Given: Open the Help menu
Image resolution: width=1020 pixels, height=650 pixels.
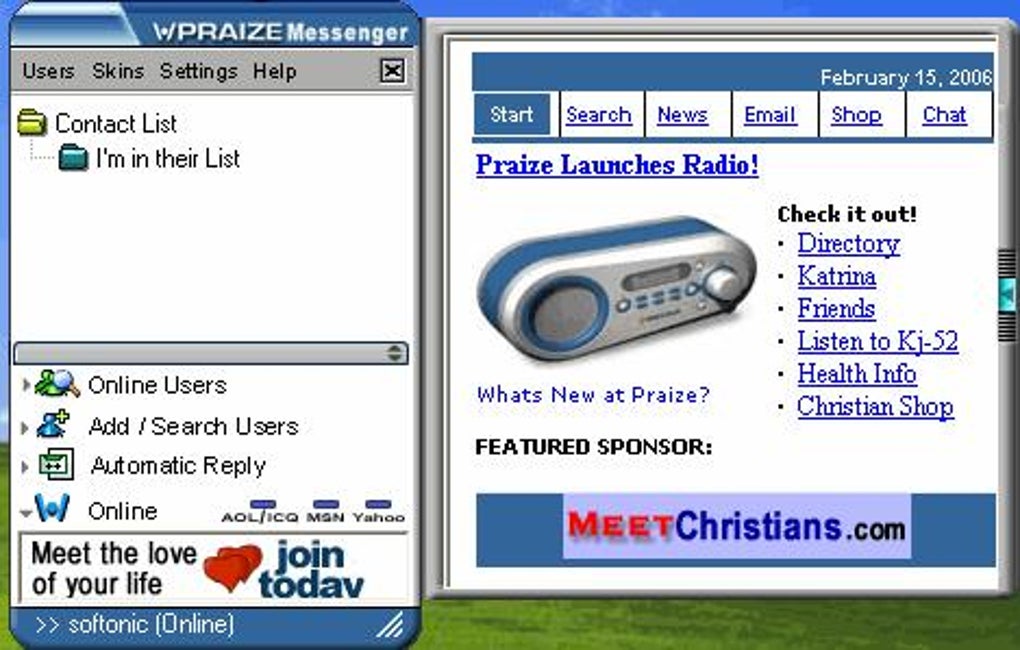Looking at the screenshot, I should pyautogui.click(x=275, y=71).
